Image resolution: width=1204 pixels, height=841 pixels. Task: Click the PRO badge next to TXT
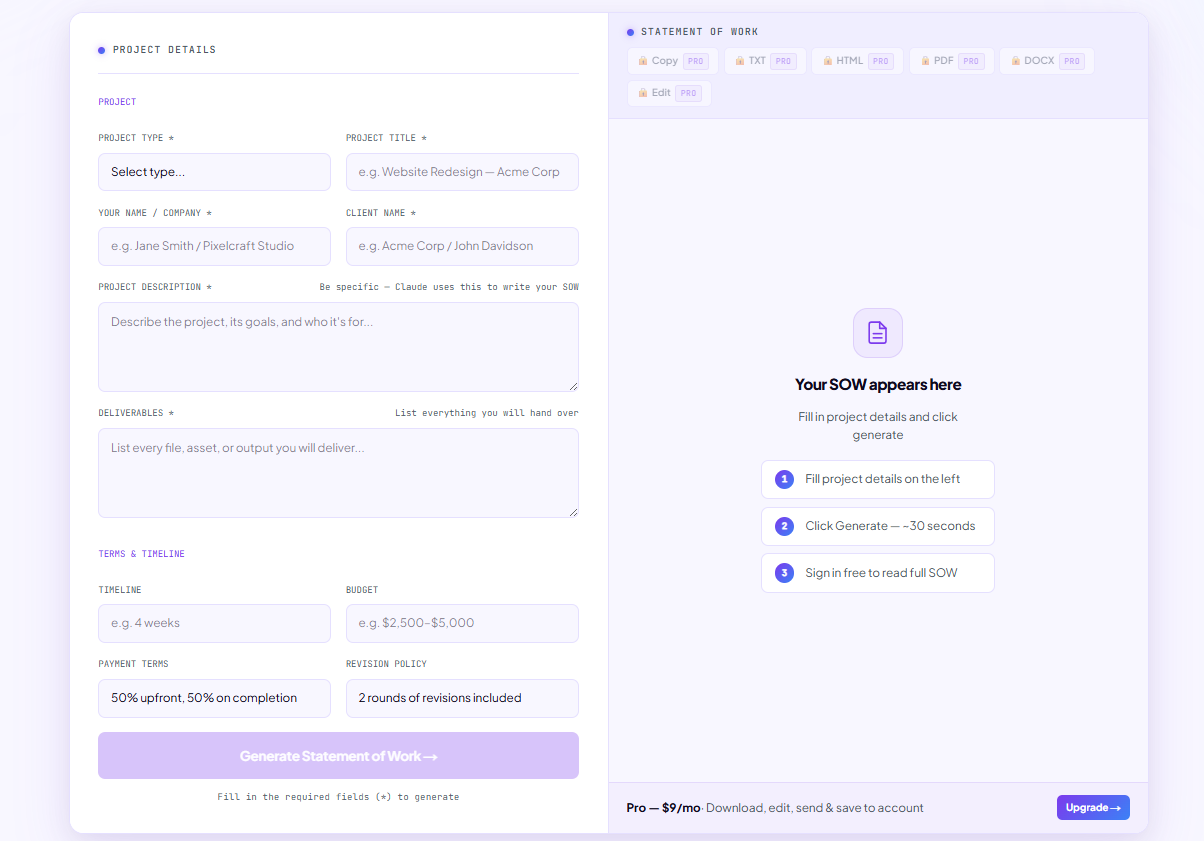point(783,61)
